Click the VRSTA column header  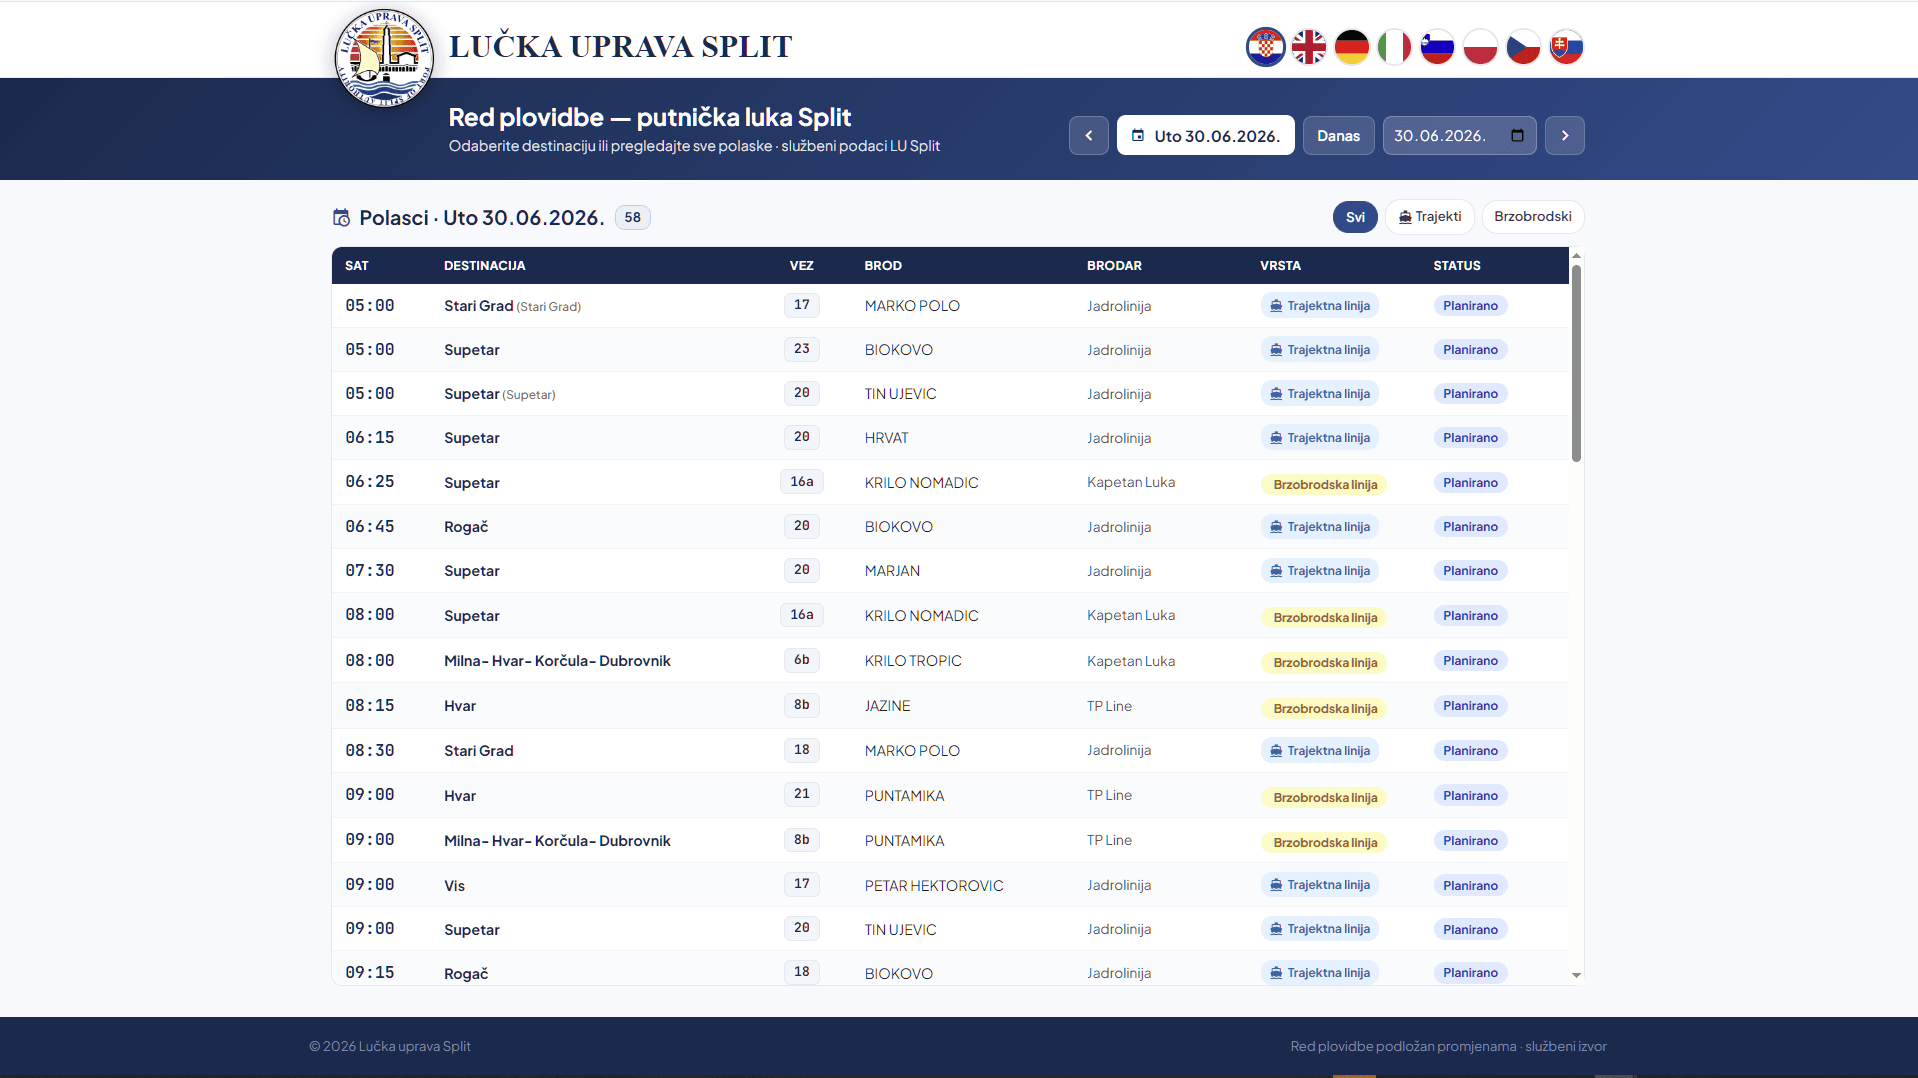1280,266
